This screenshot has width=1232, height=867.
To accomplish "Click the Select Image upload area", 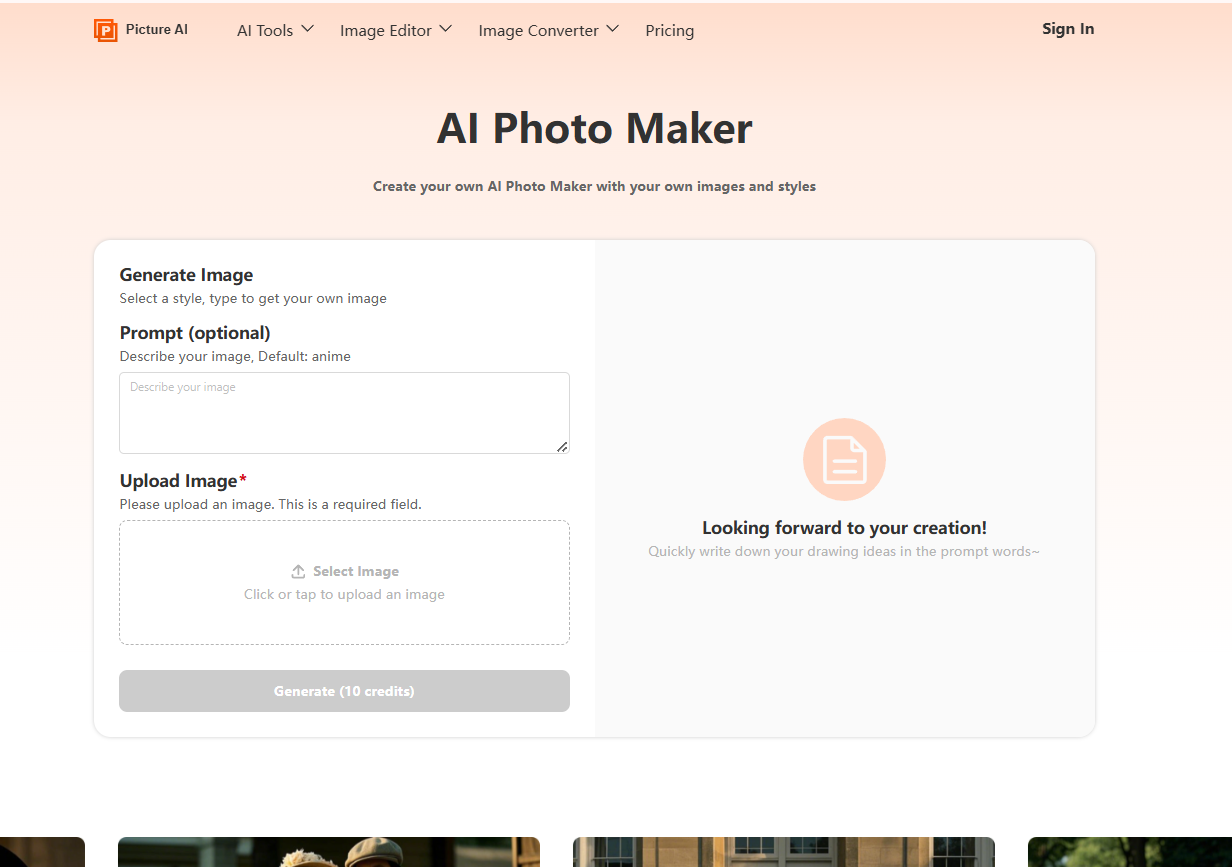I will 344,582.
